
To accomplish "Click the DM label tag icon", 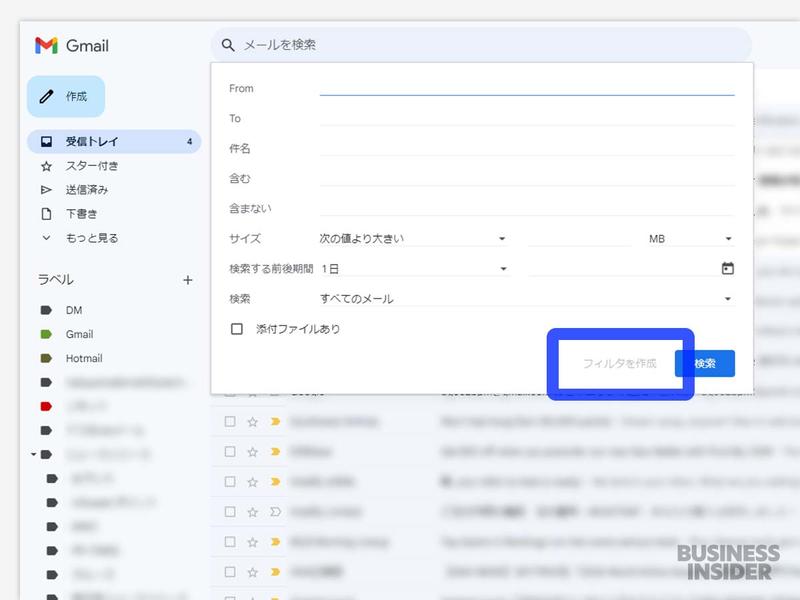I will click(x=46, y=310).
